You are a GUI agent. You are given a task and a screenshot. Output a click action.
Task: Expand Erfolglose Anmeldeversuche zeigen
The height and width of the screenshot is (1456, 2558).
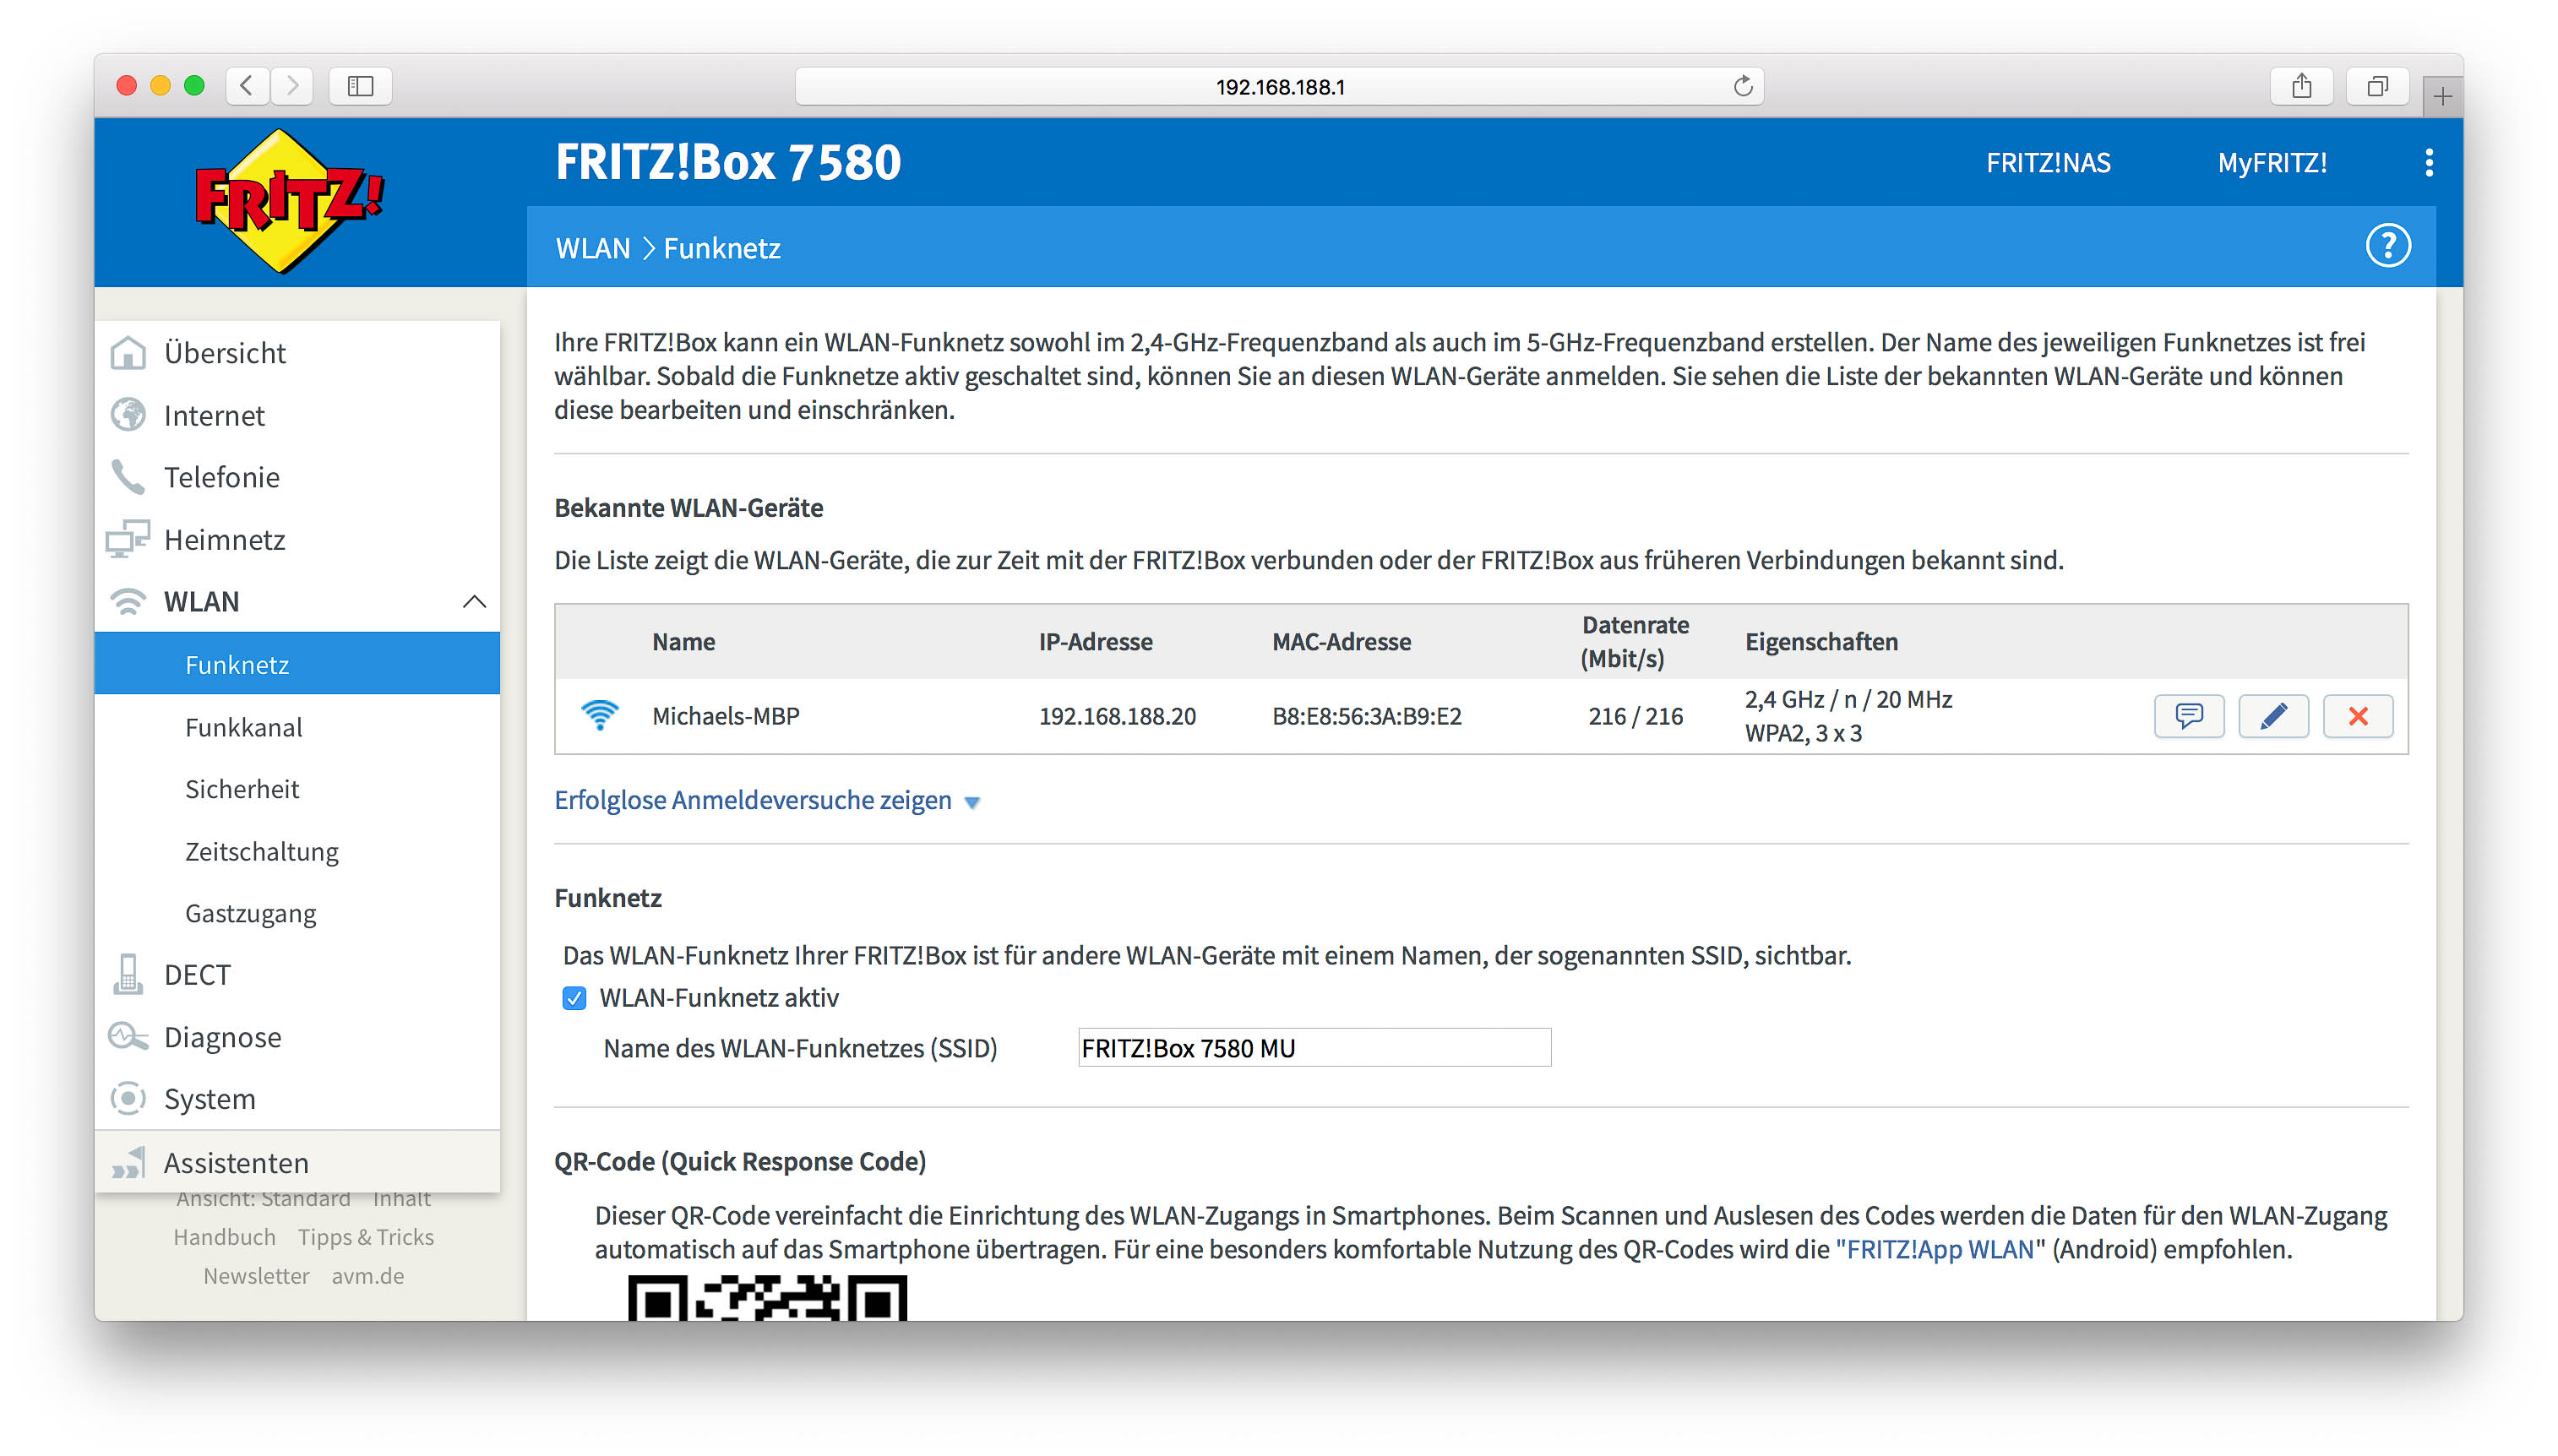(x=767, y=801)
